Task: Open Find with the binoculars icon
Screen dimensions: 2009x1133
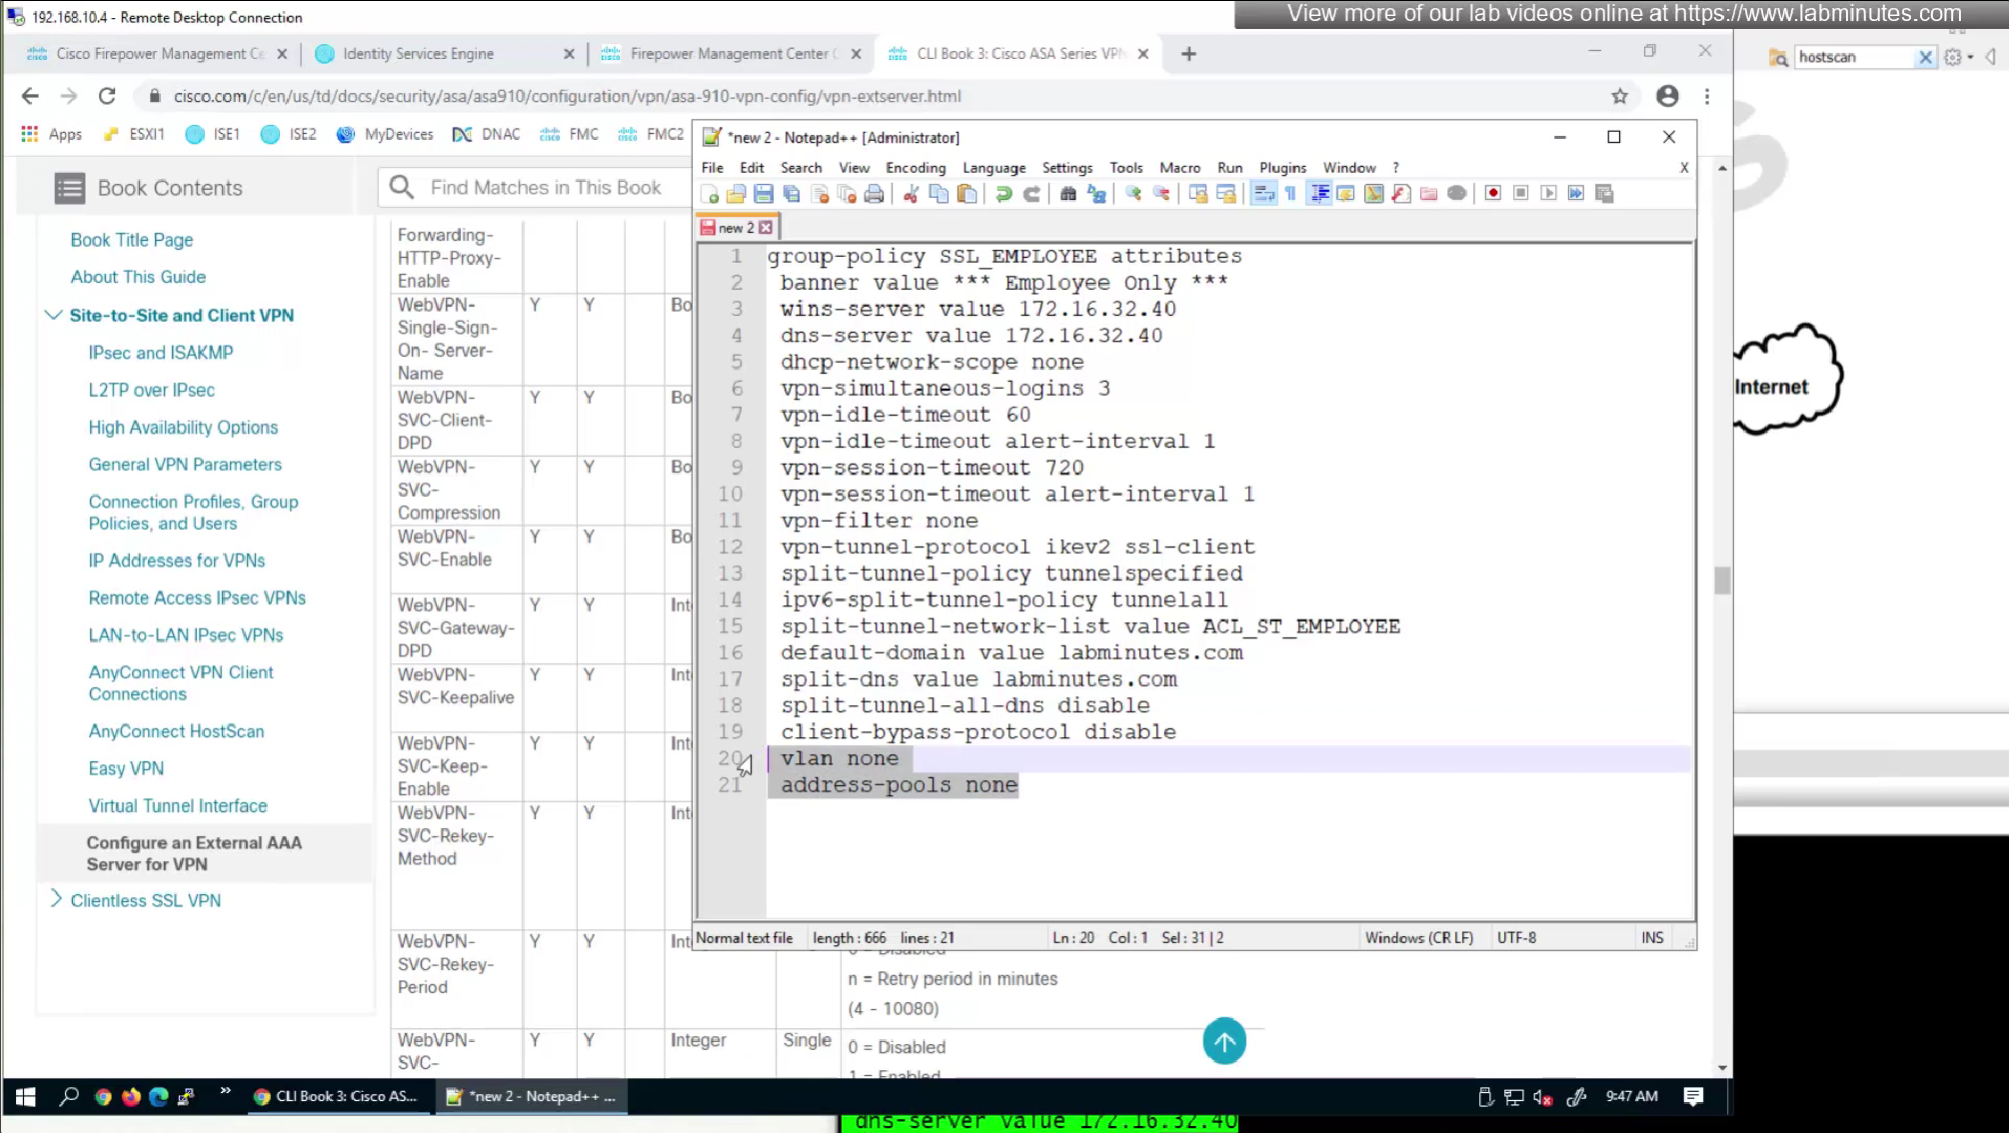Action: [1068, 194]
